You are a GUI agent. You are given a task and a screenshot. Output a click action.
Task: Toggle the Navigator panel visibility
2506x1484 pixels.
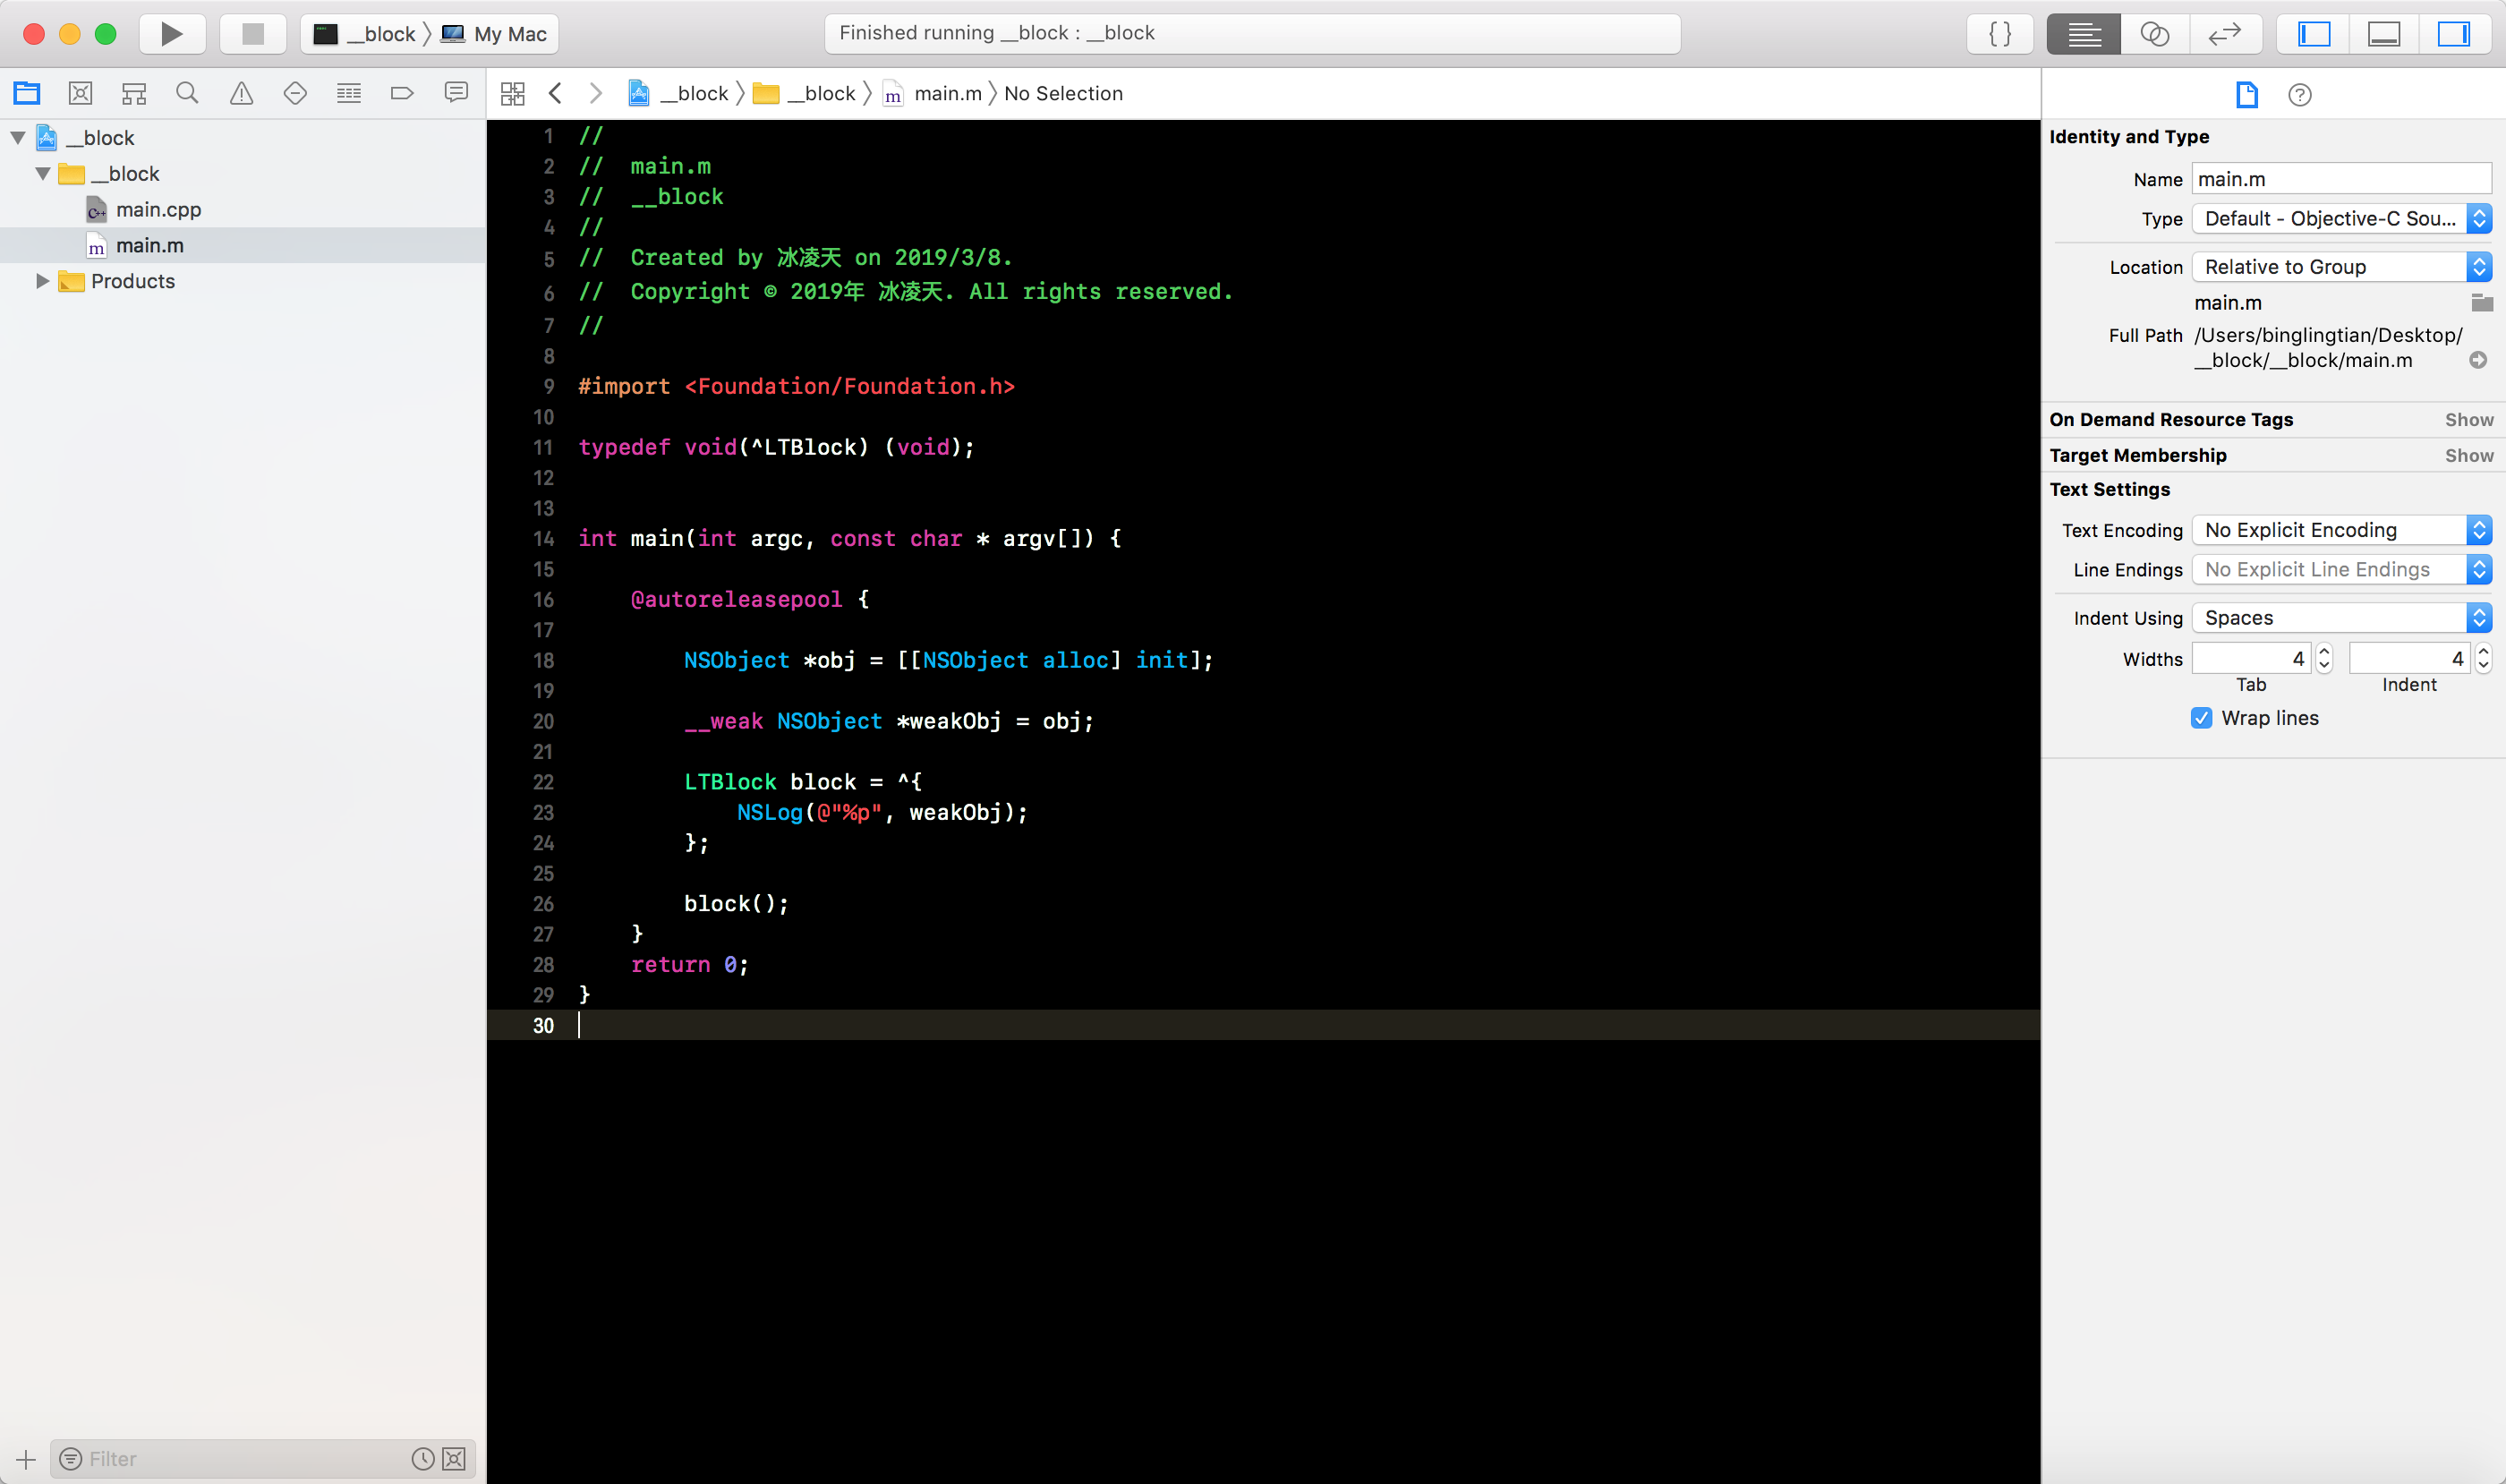[2313, 34]
